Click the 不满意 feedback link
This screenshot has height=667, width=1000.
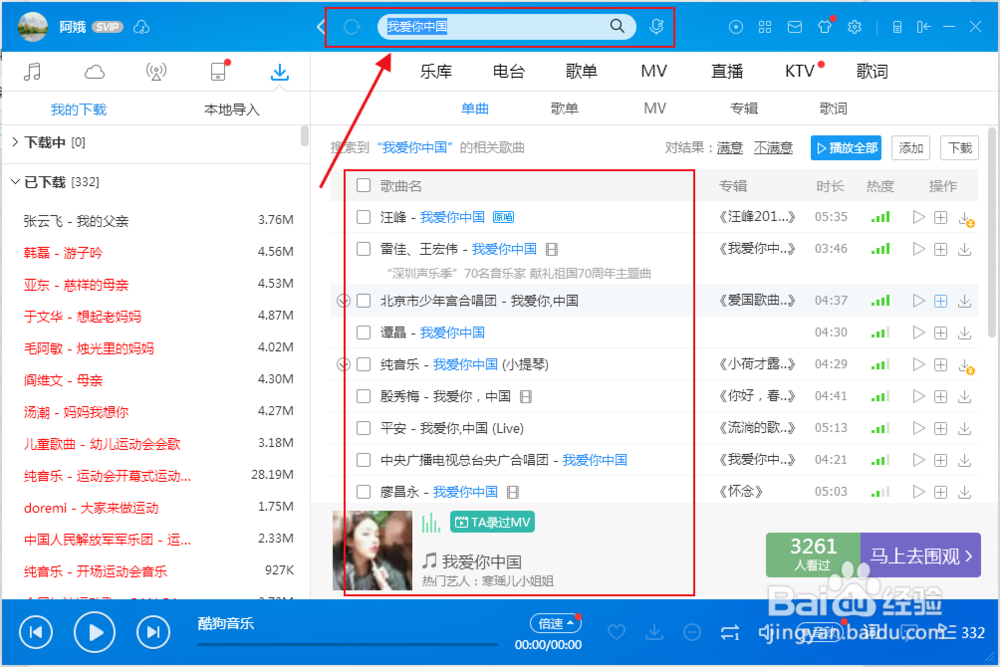[773, 148]
